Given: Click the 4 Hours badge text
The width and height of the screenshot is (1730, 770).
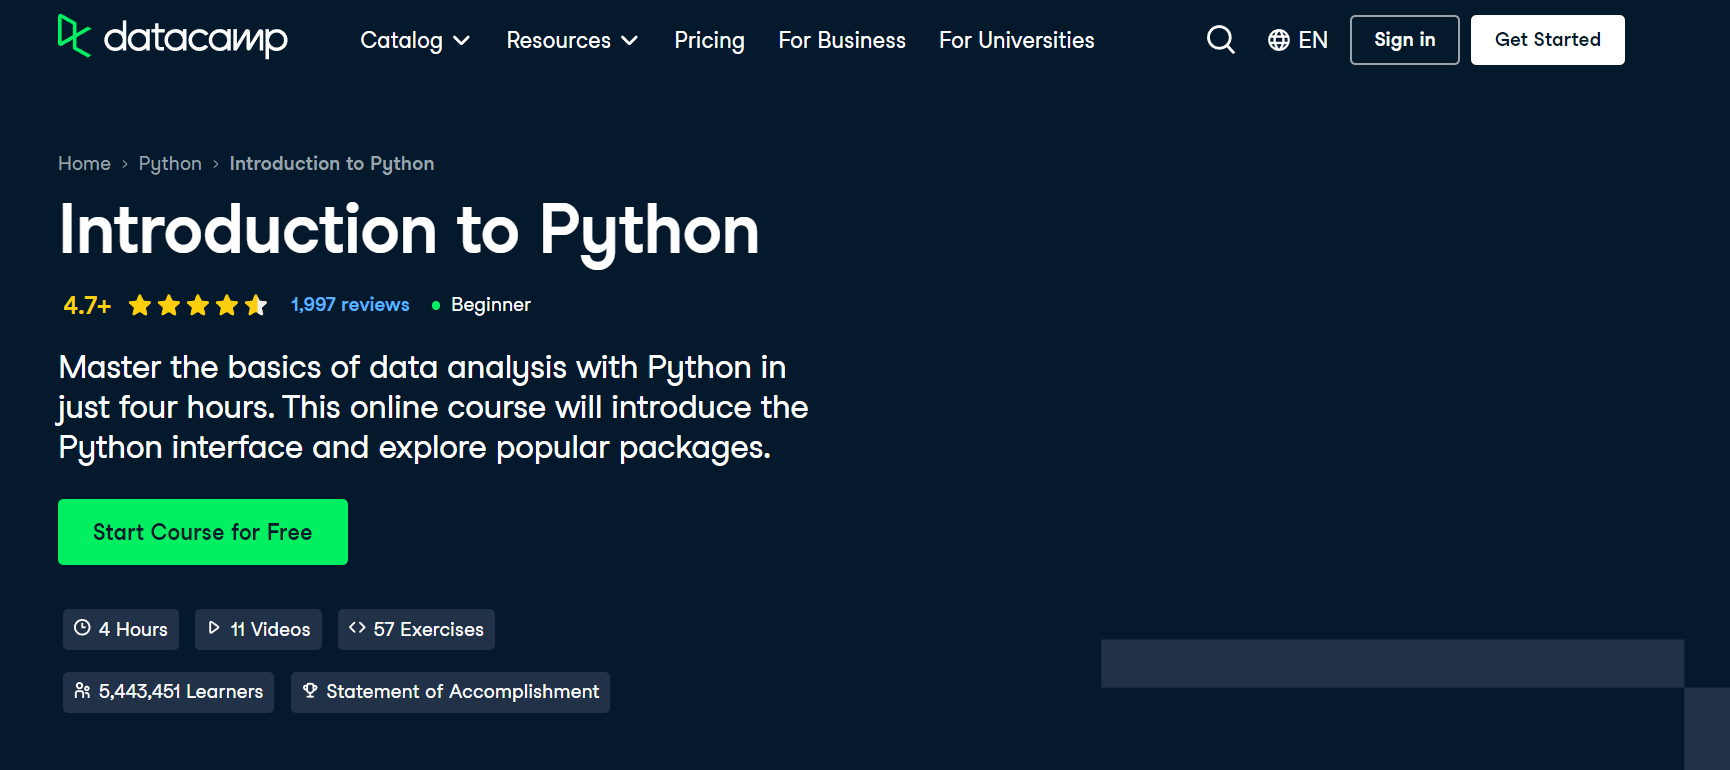Looking at the screenshot, I should (133, 629).
